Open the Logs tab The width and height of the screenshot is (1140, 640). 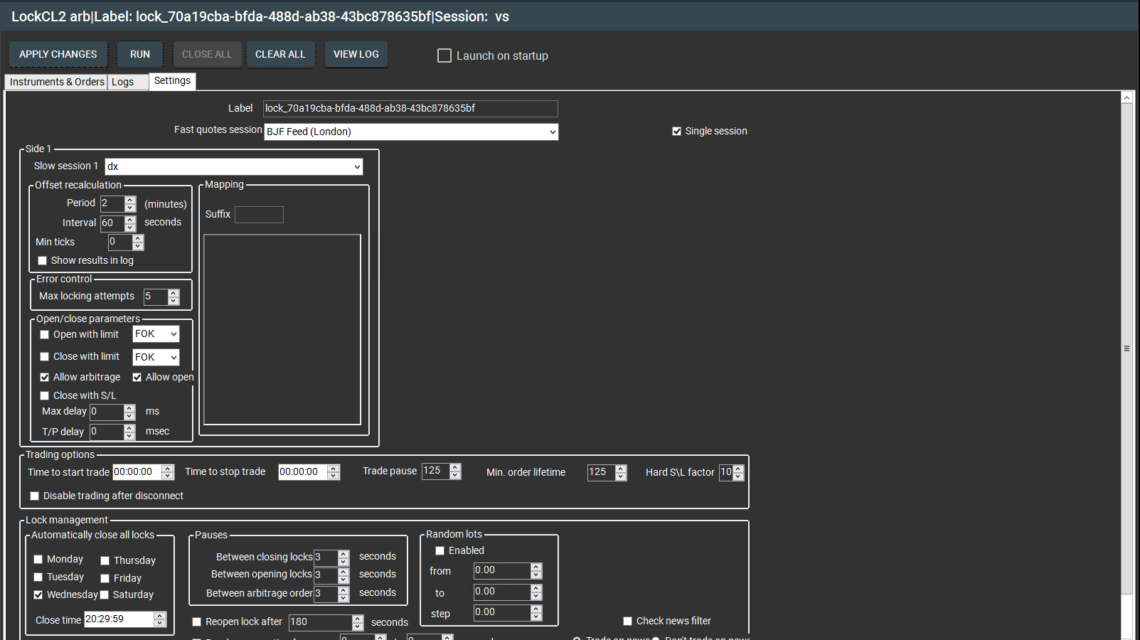point(122,82)
